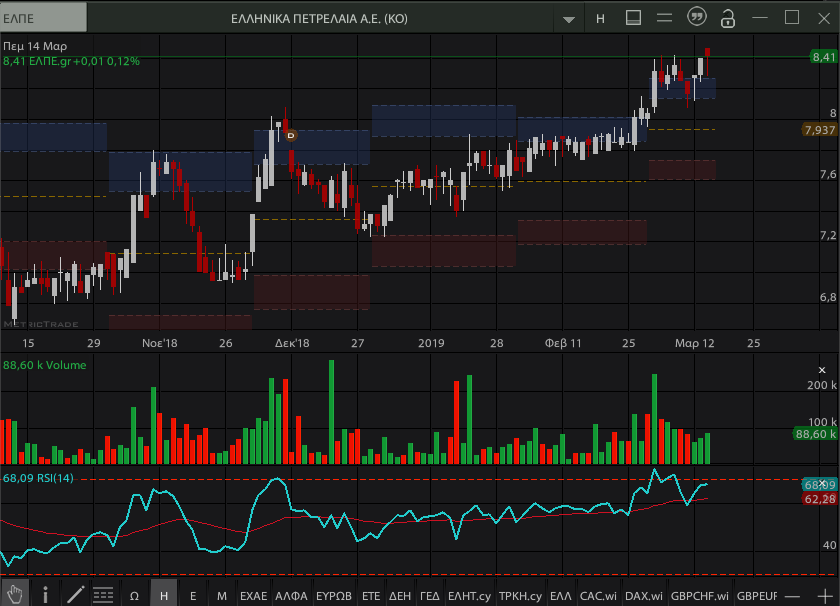Maximize the chart window

[792, 18]
